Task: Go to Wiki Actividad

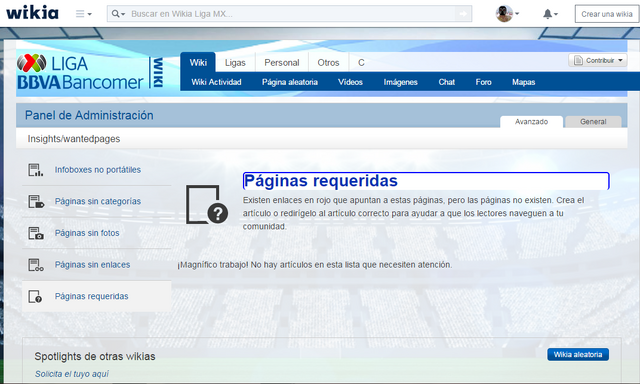Action: point(216,82)
